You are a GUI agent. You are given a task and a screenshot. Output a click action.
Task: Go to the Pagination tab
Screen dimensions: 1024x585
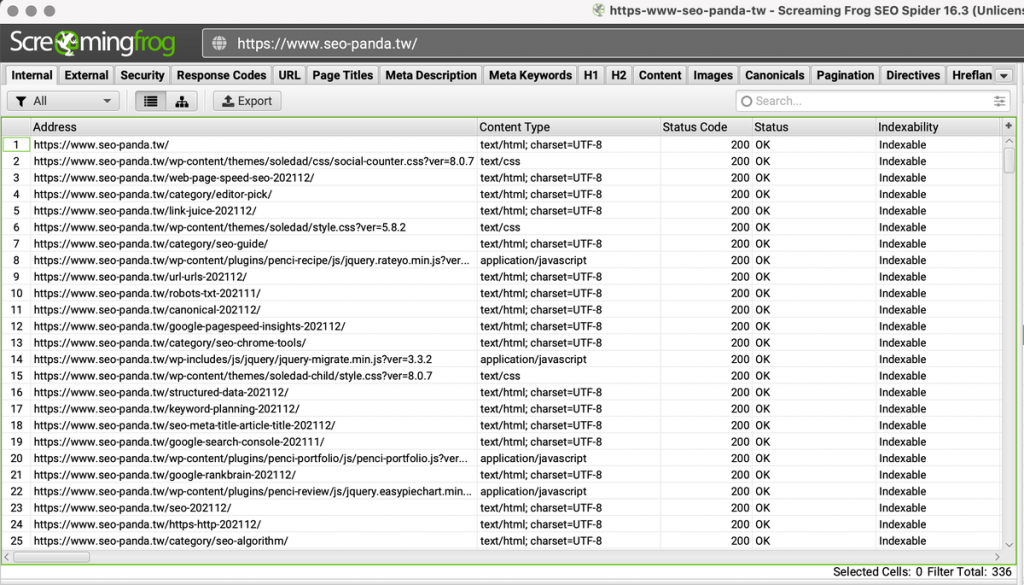(x=845, y=75)
